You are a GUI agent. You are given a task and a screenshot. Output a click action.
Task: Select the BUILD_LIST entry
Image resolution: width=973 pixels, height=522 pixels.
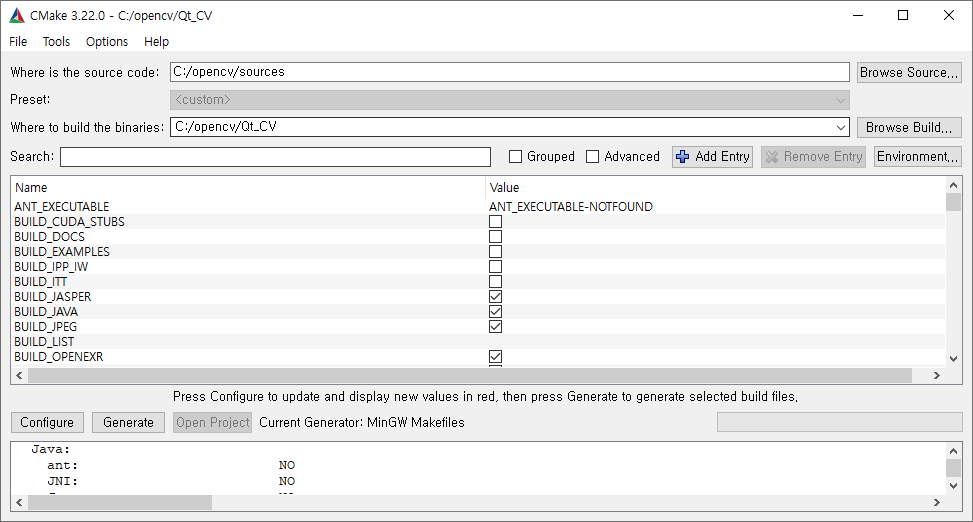[x=44, y=342]
